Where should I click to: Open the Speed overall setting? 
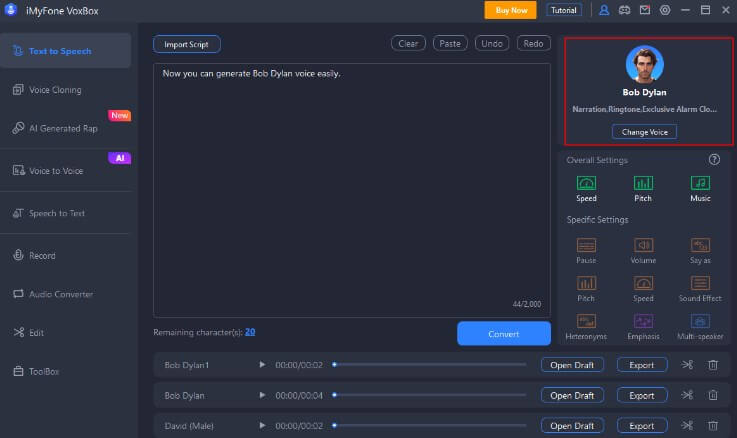(586, 188)
